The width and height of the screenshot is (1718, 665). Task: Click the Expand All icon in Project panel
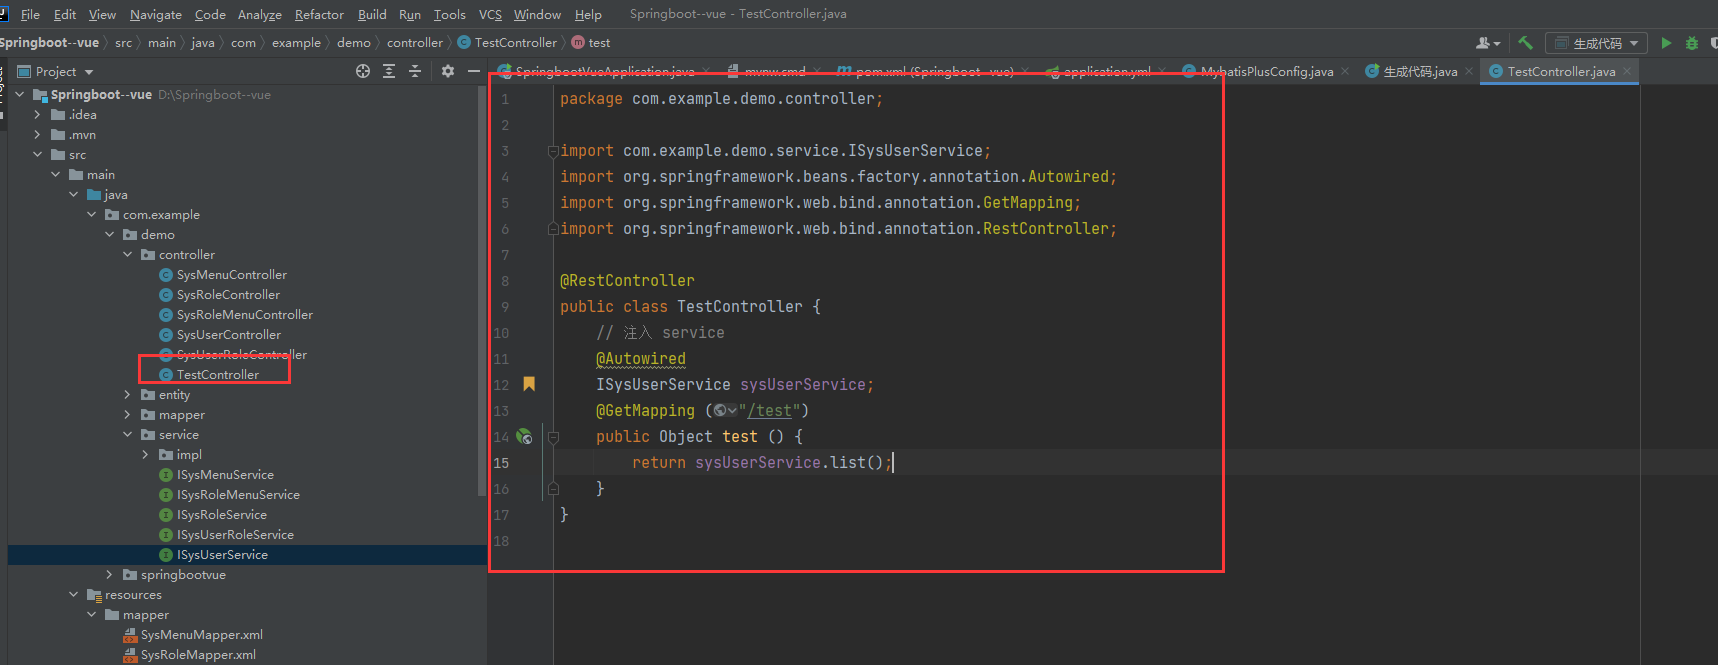pyautogui.click(x=389, y=71)
